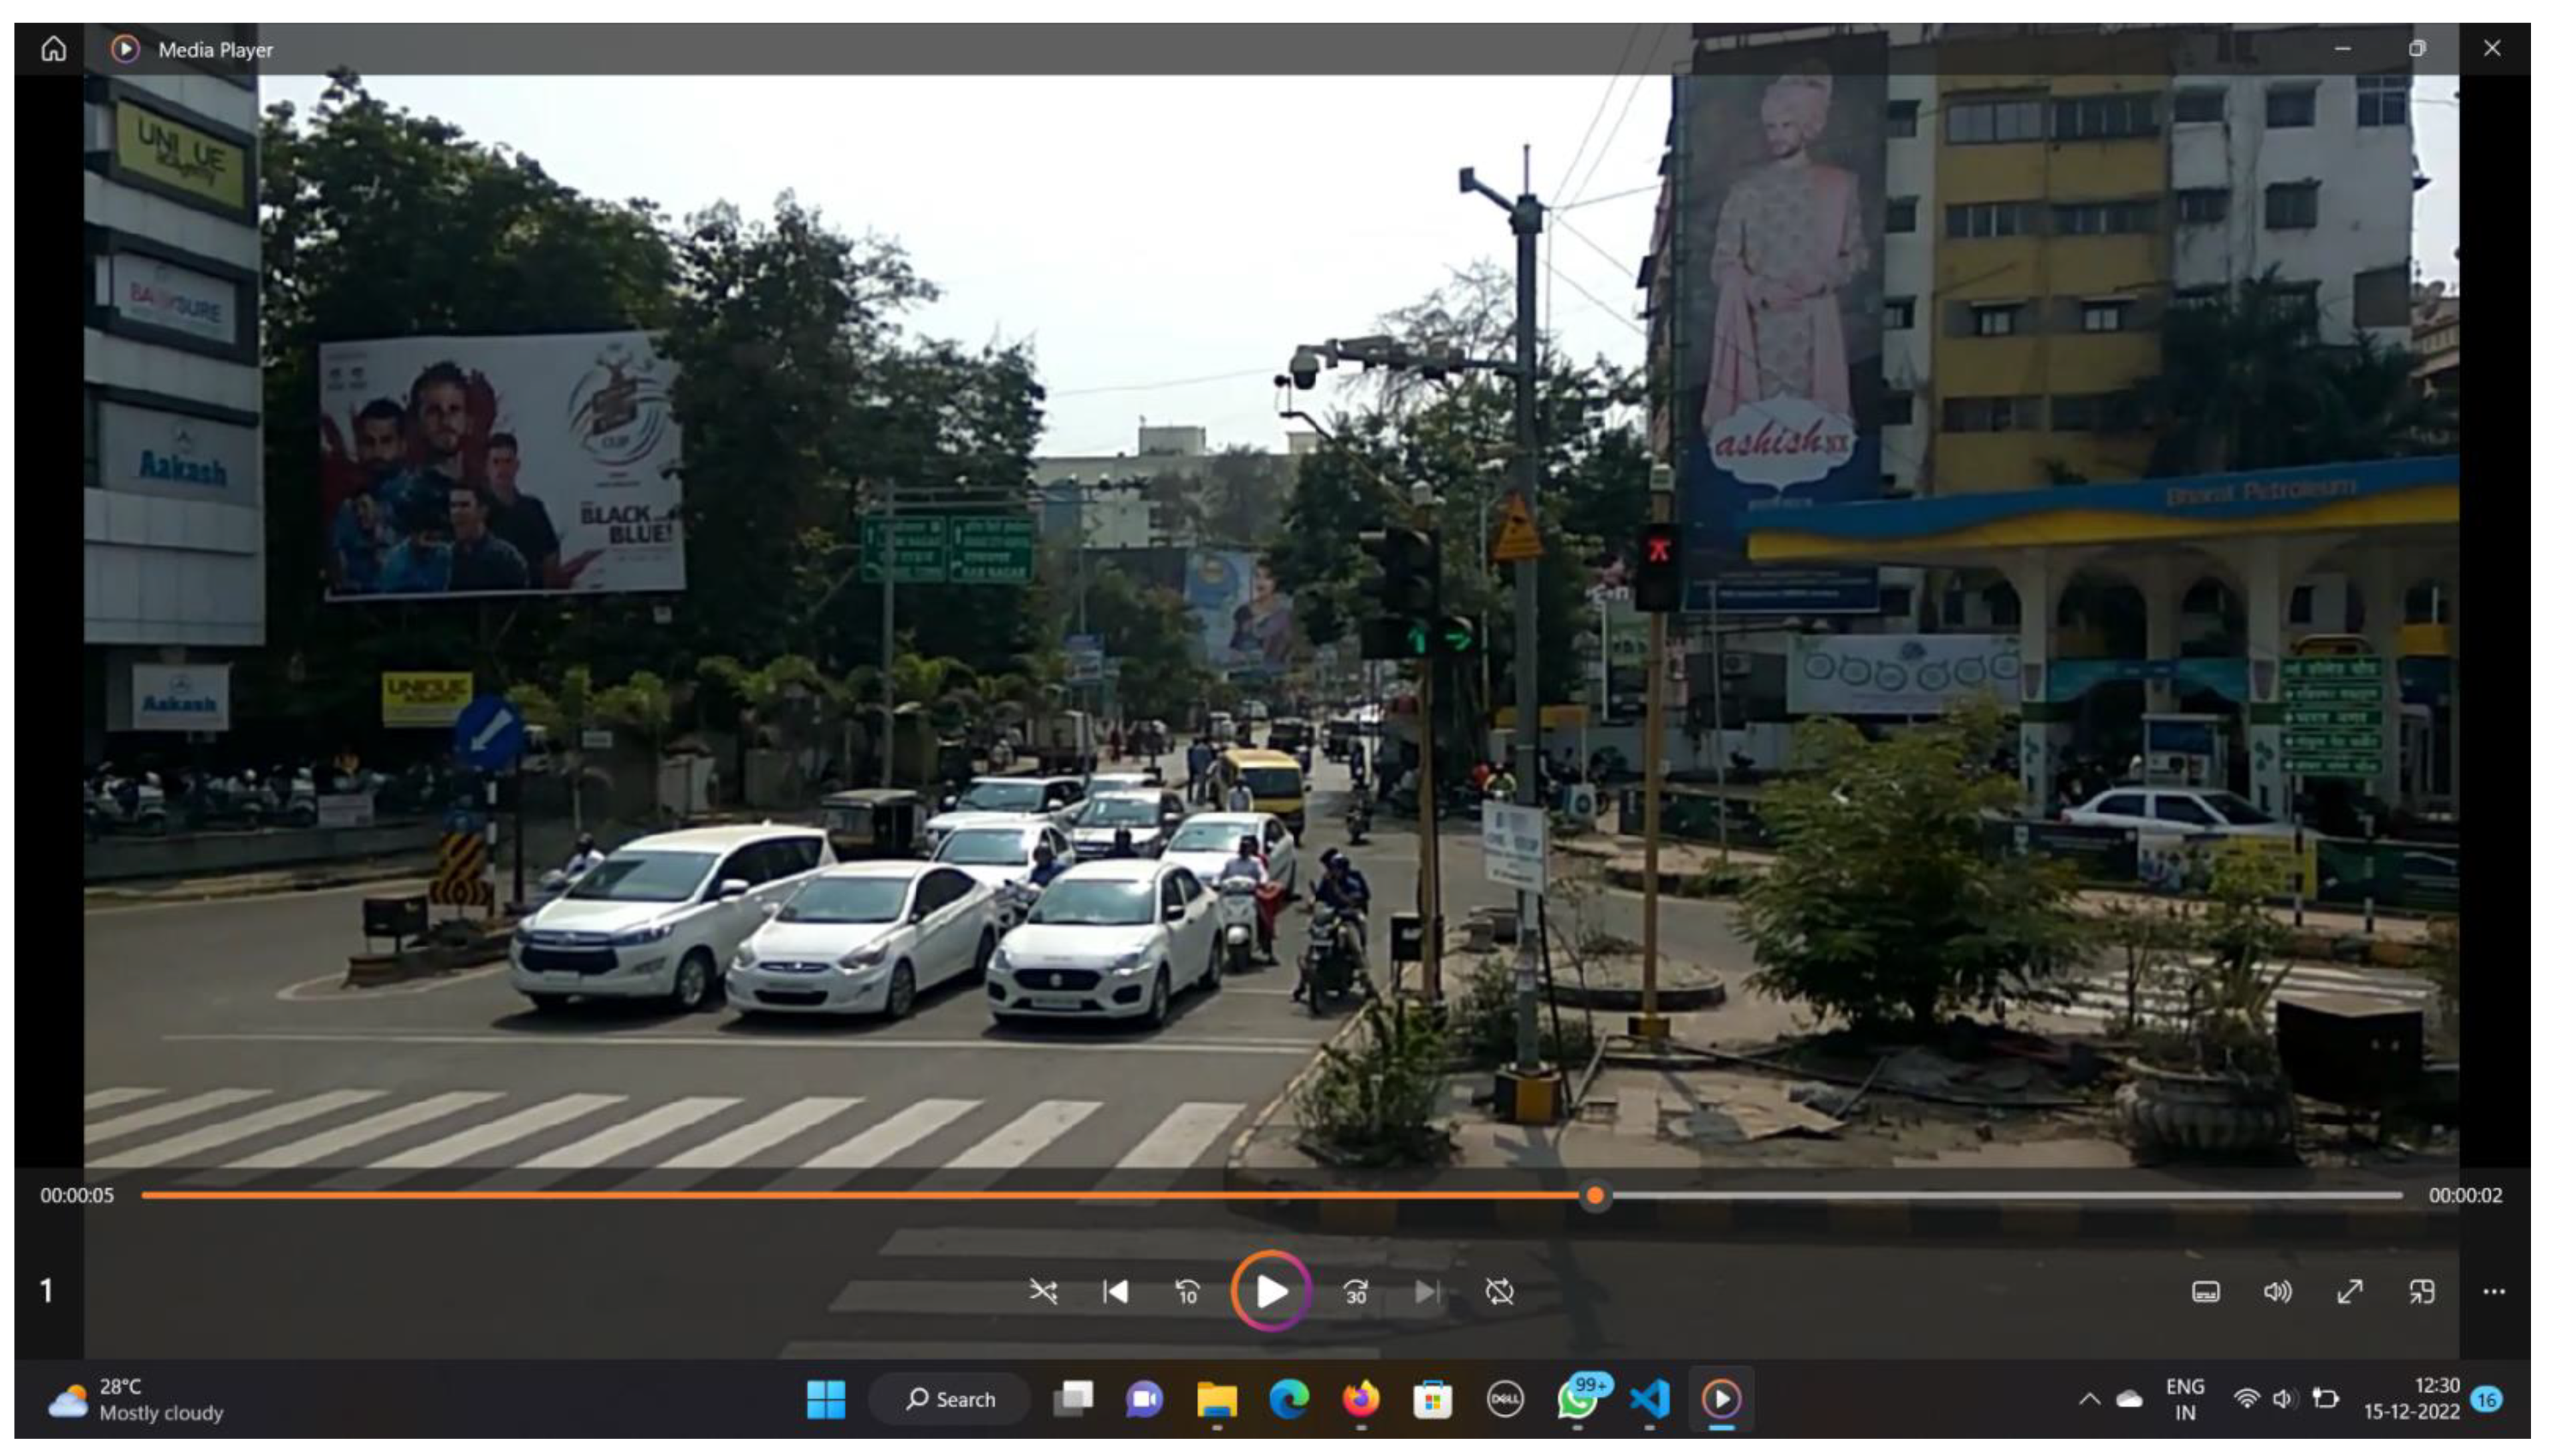Go to Media Player home
The width and height of the screenshot is (2556, 1456).
53,49
